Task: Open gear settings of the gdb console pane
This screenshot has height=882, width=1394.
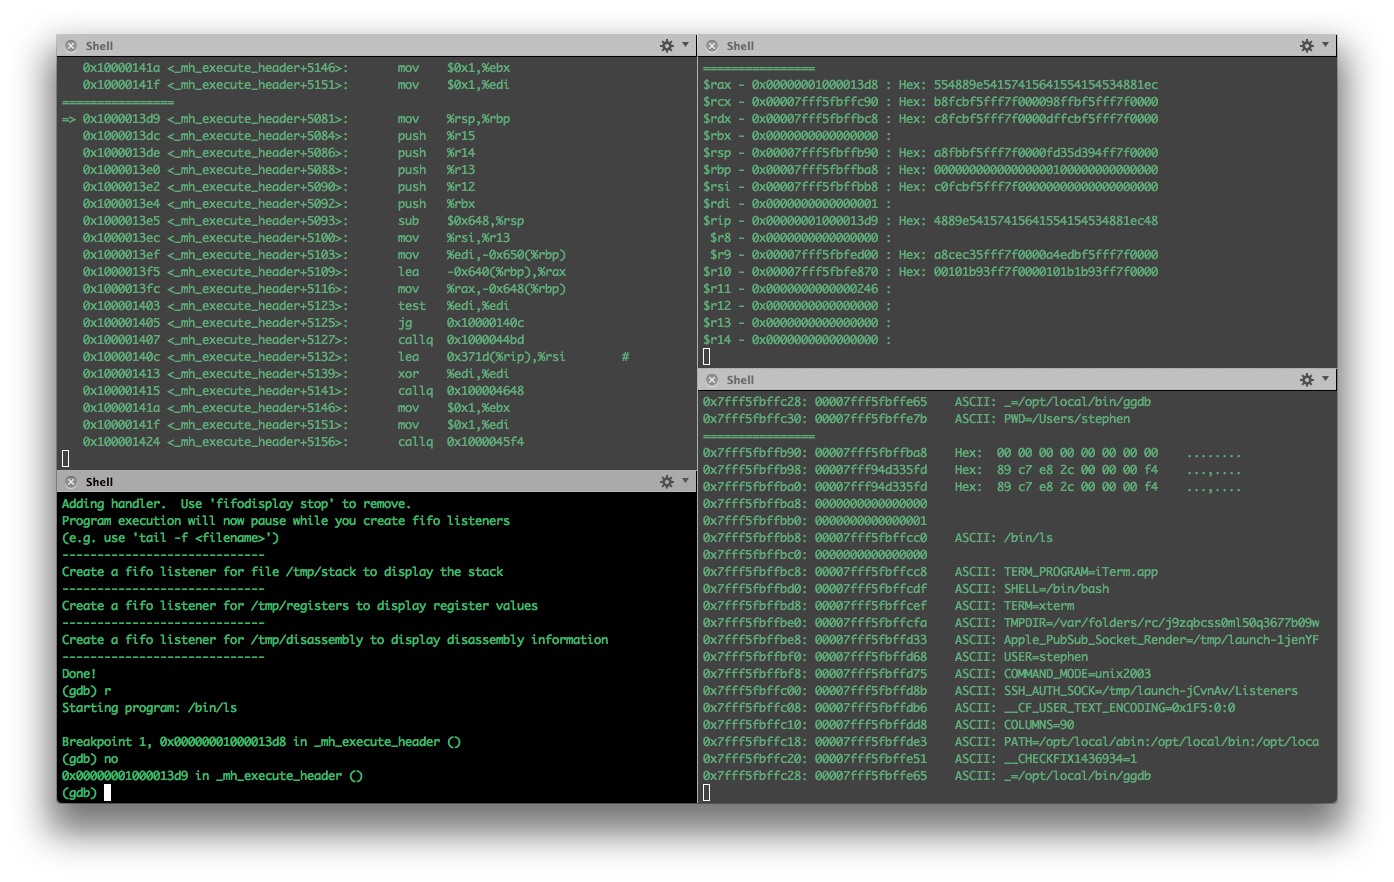Action: pyautogui.click(x=667, y=482)
